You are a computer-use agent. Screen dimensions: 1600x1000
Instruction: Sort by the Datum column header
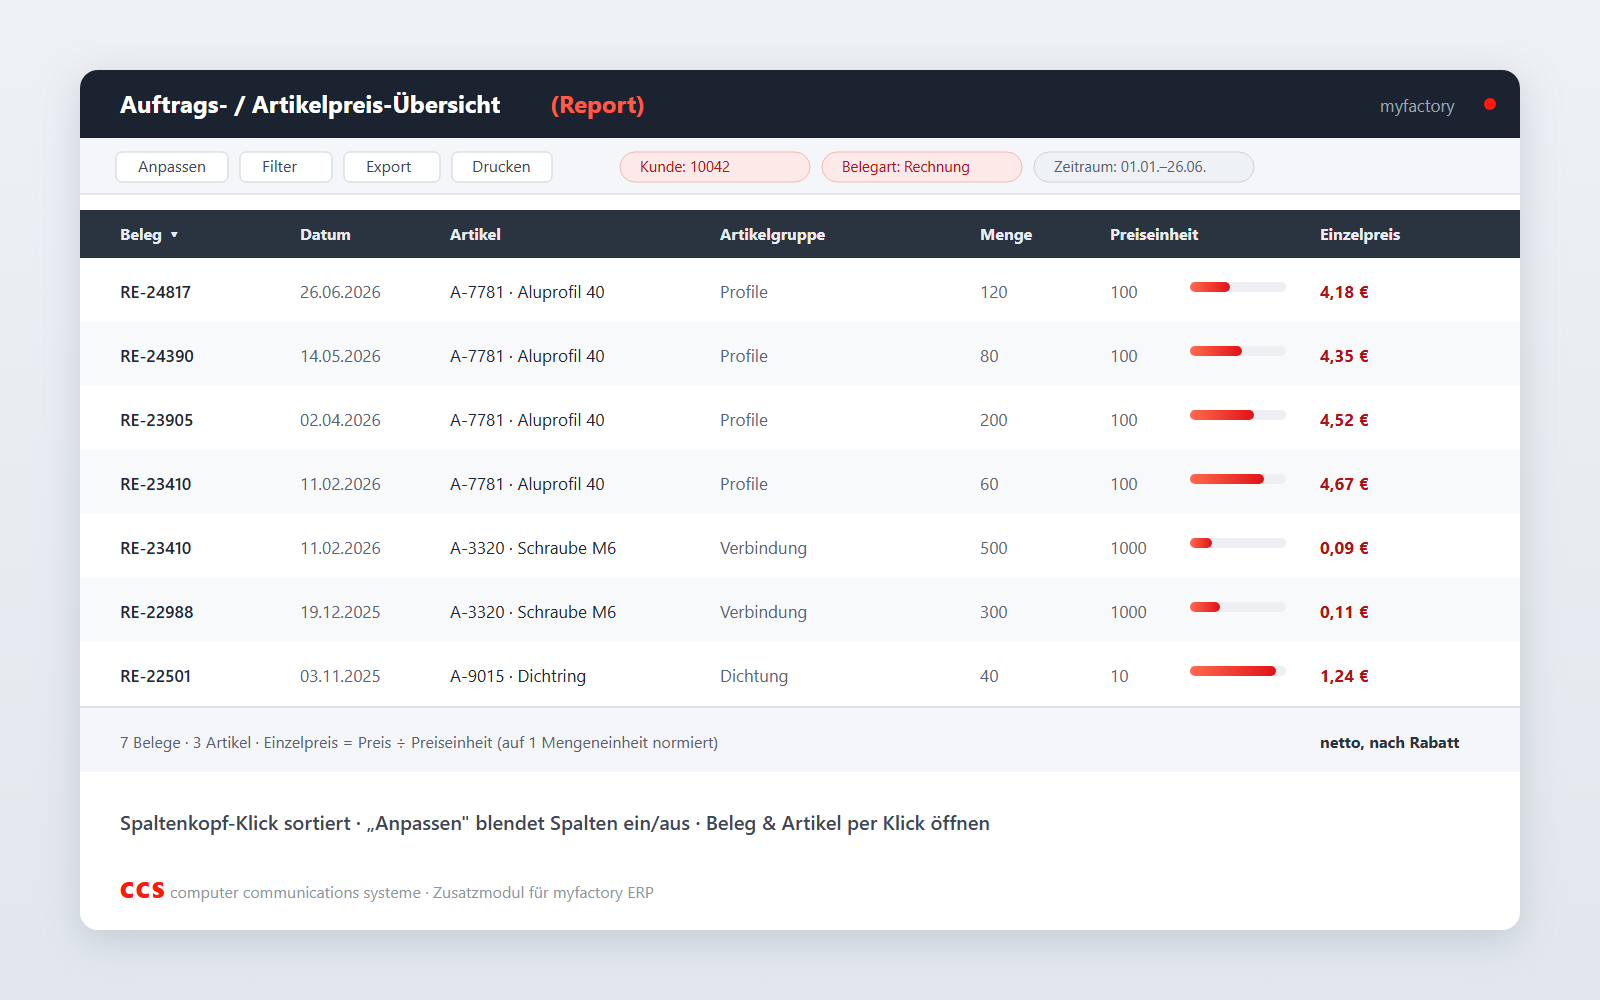pyautogui.click(x=325, y=235)
